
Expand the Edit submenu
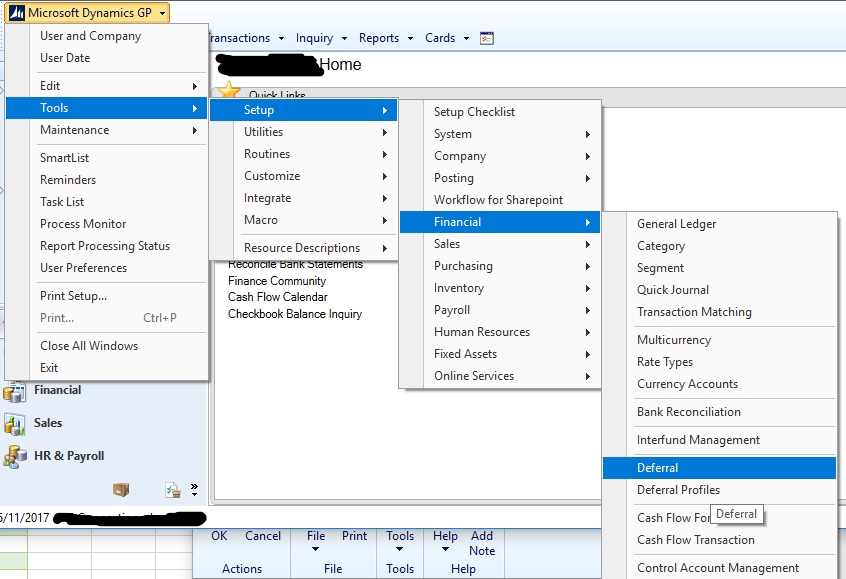coord(107,86)
